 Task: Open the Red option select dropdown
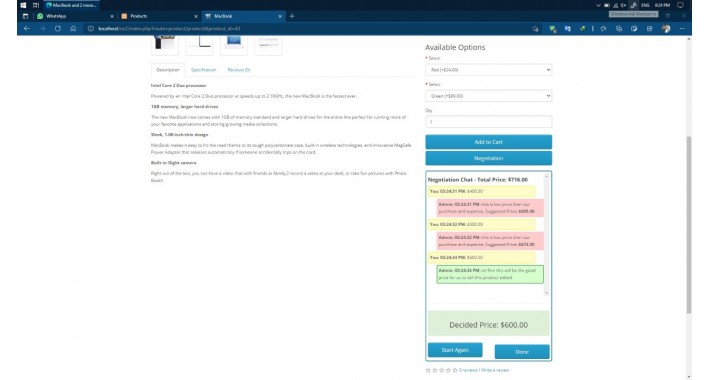[489, 70]
